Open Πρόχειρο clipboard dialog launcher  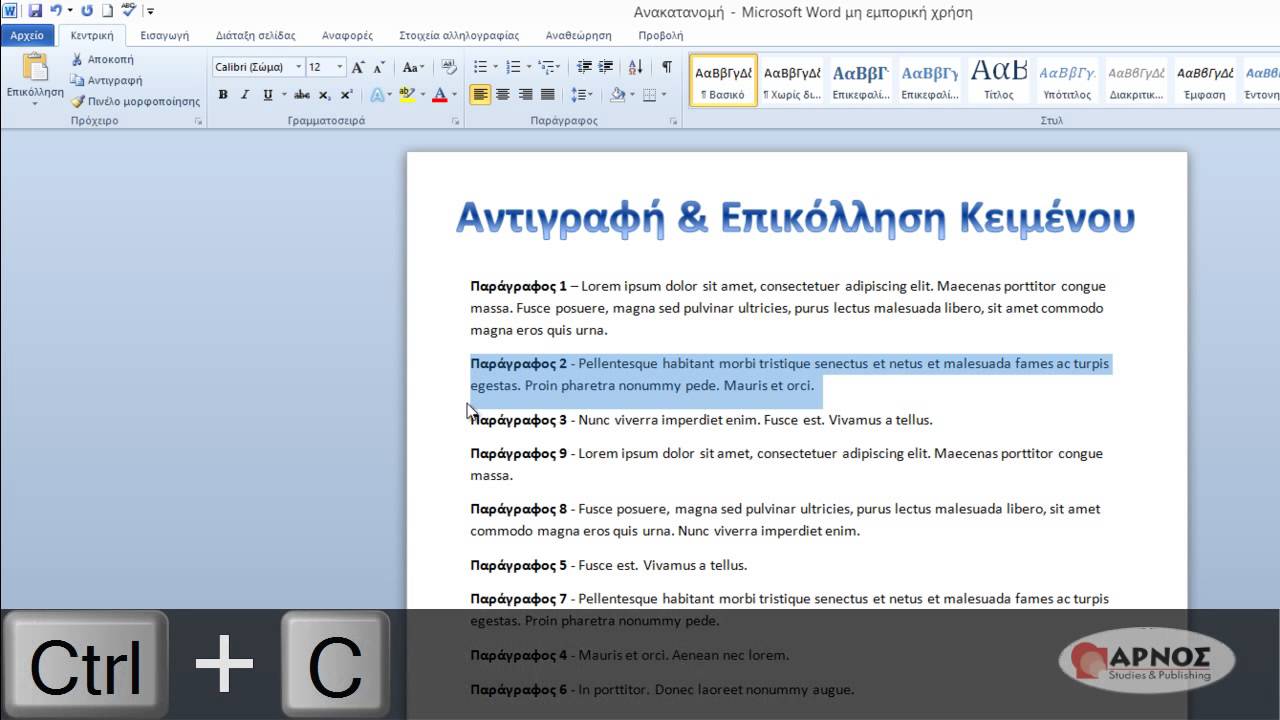click(198, 121)
